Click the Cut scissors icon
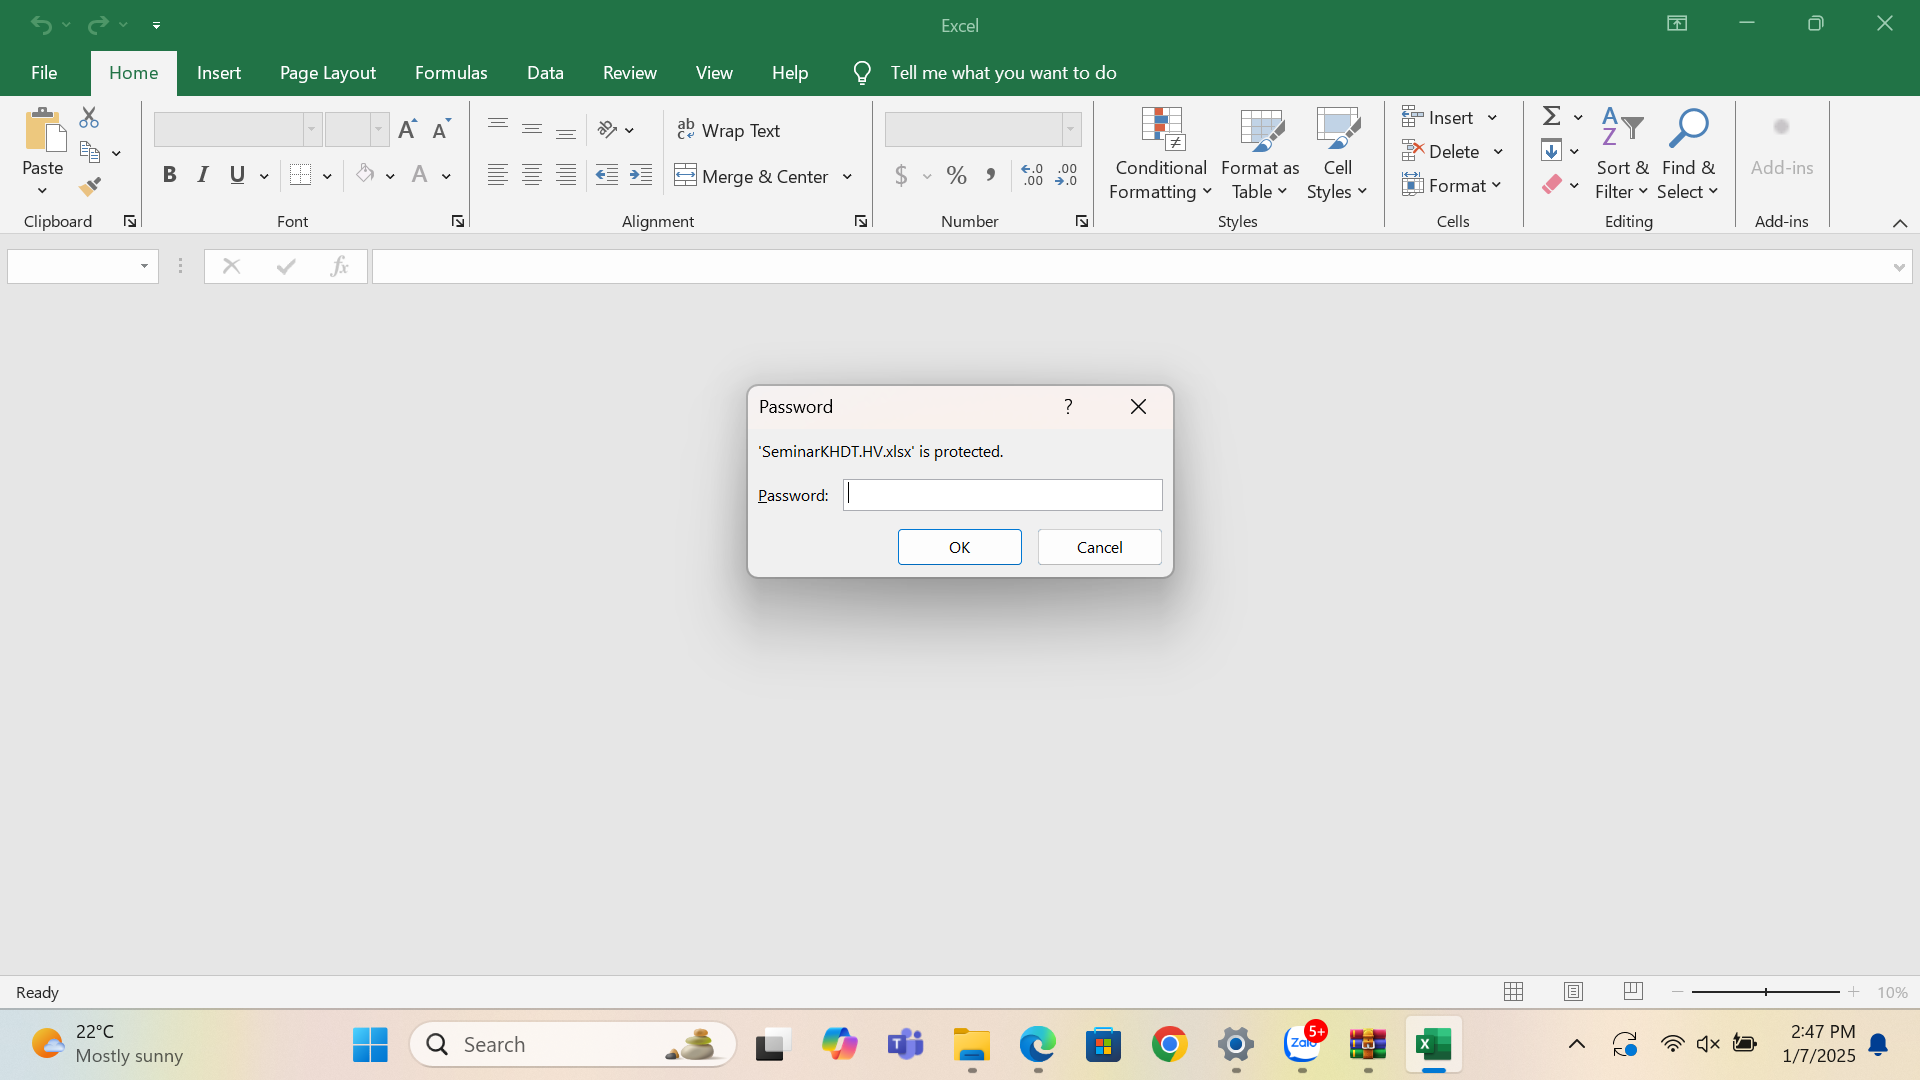The width and height of the screenshot is (1920, 1080). click(x=89, y=118)
